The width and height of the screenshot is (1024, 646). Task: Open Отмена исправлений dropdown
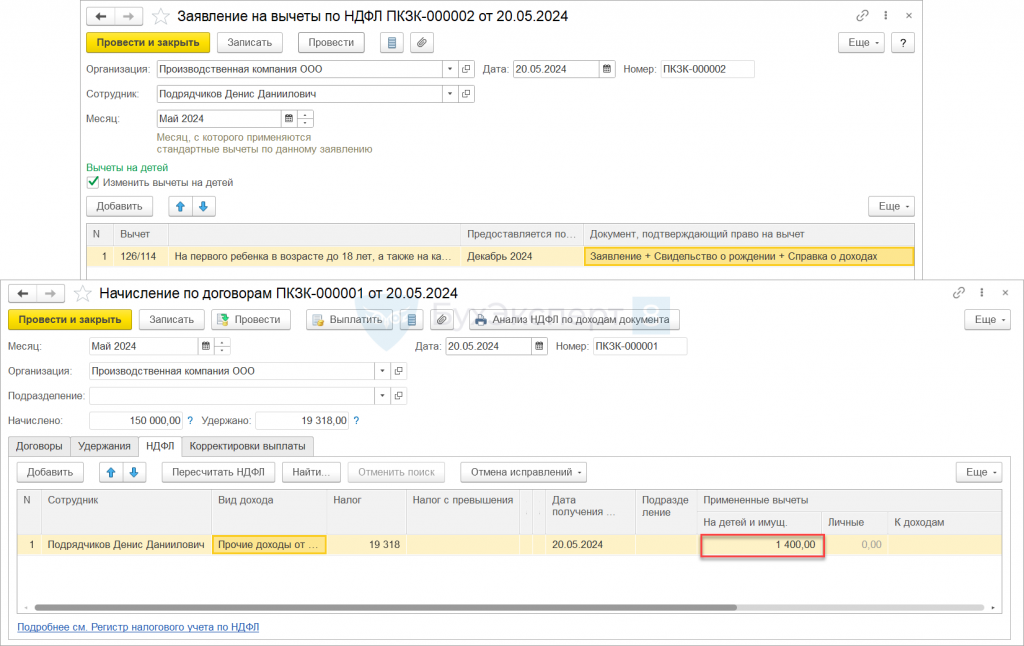(x=524, y=472)
